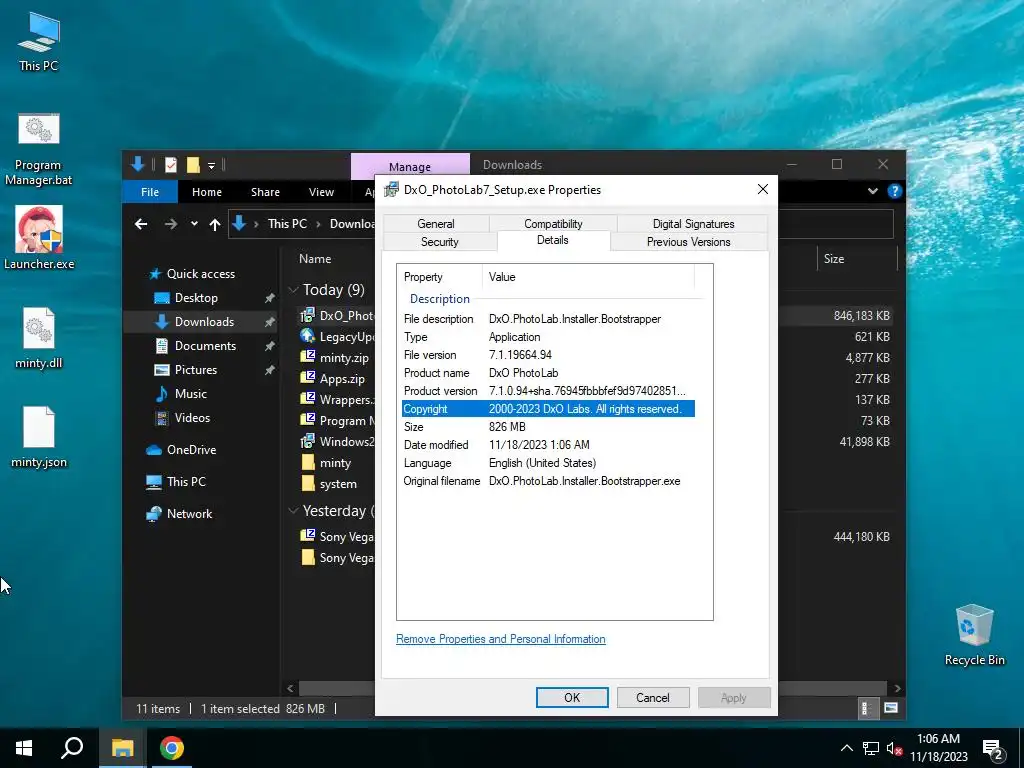Click Cancel in the Properties dialog
Image resolution: width=1024 pixels, height=768 pixels.
click(653, 697)
